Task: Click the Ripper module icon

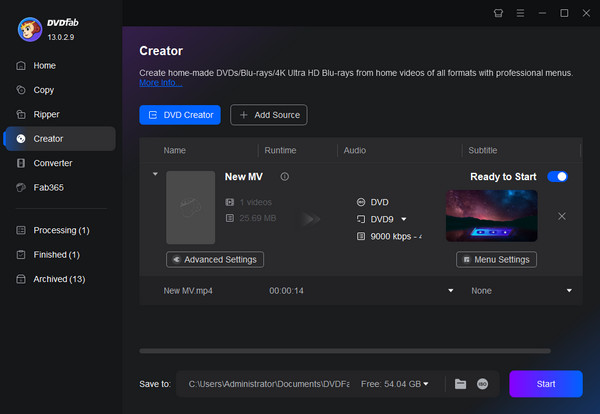Action: tap(21, 114)
